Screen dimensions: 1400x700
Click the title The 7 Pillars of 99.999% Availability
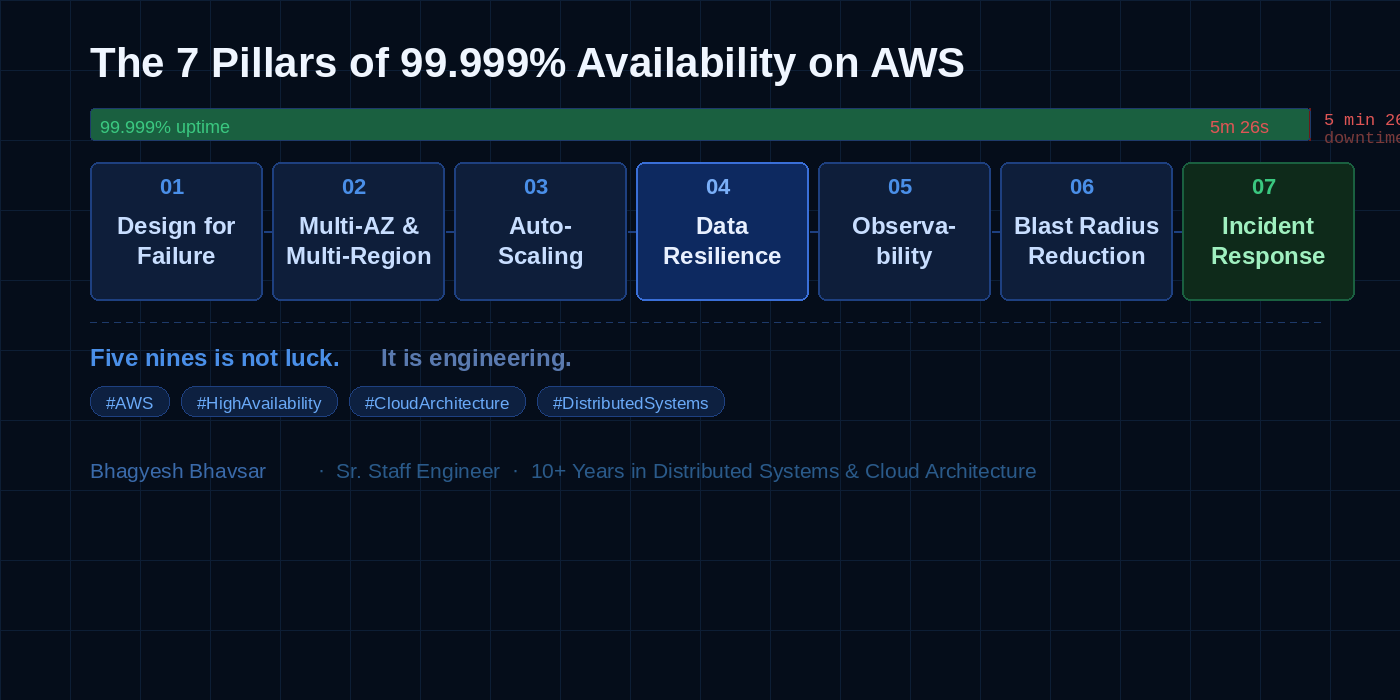click(x=527, y=63)
